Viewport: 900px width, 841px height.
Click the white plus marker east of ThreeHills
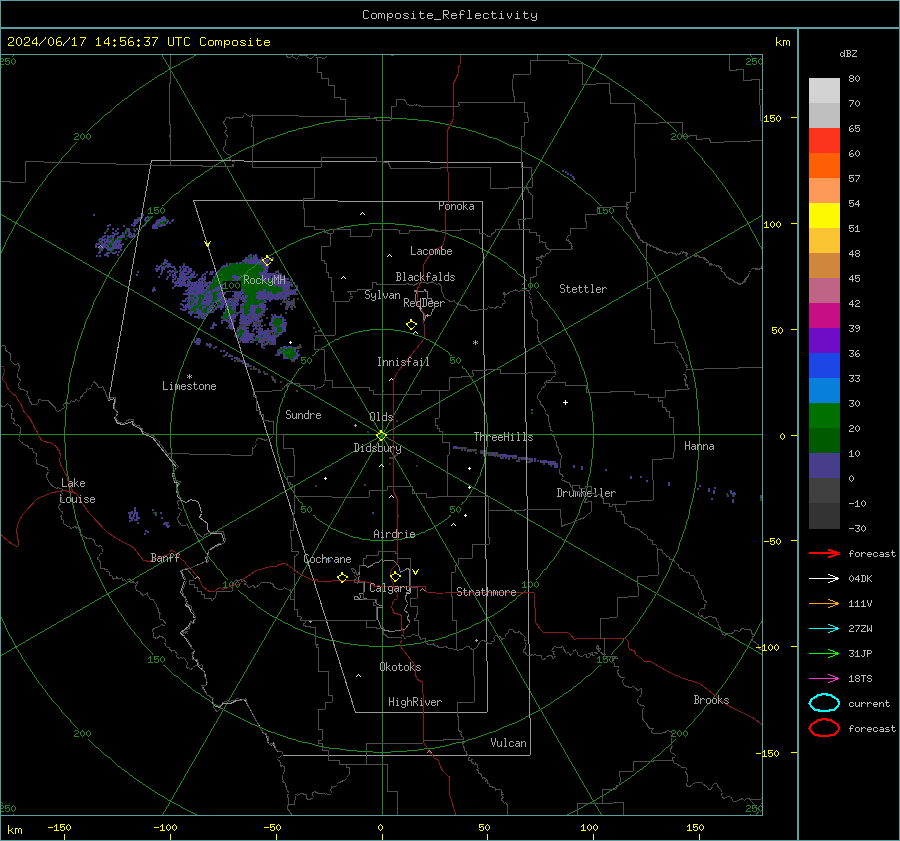point(565,402)
